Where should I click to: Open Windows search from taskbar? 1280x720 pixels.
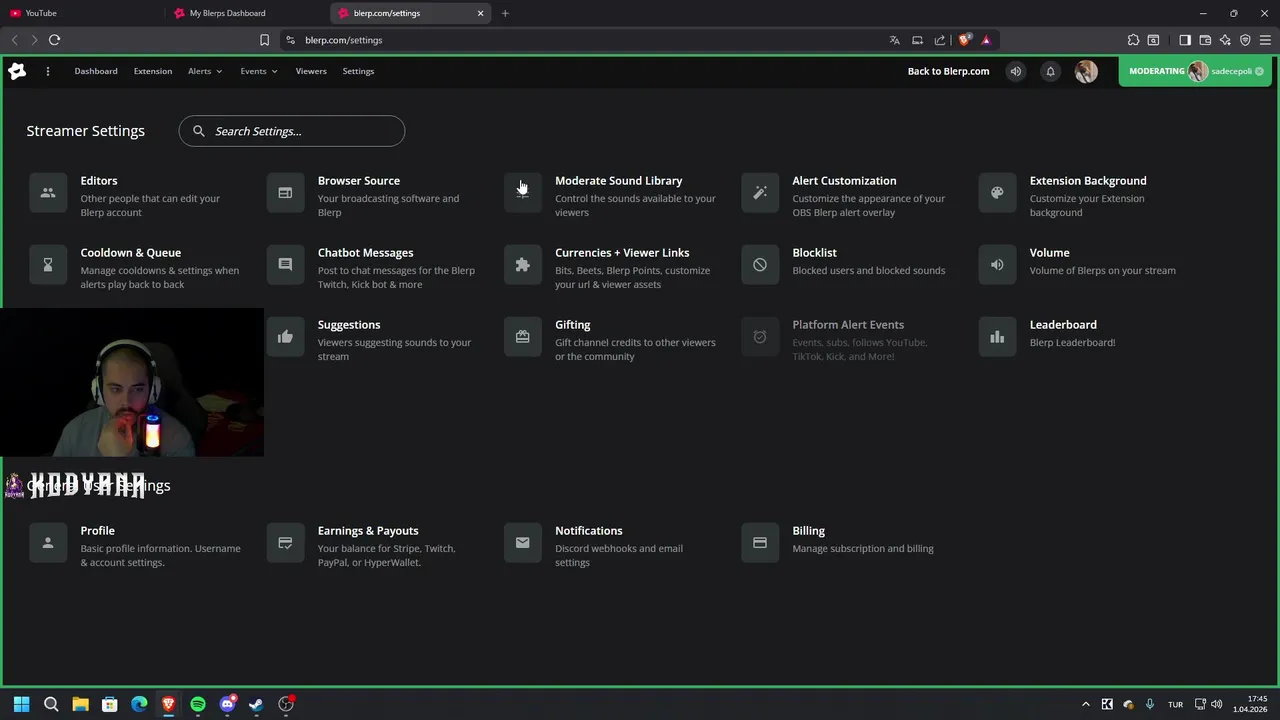(51, 704)
